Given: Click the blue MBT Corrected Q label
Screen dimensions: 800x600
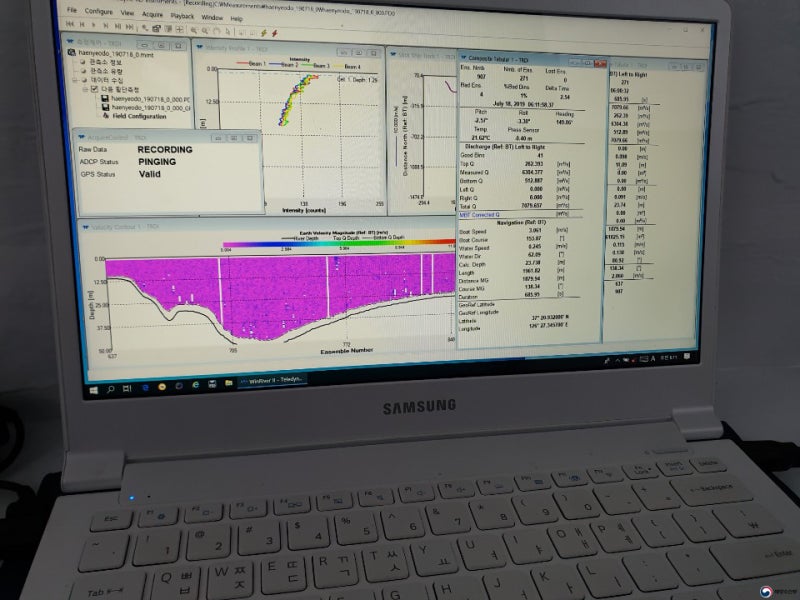Looking at the screenshot, I should 480,215.
